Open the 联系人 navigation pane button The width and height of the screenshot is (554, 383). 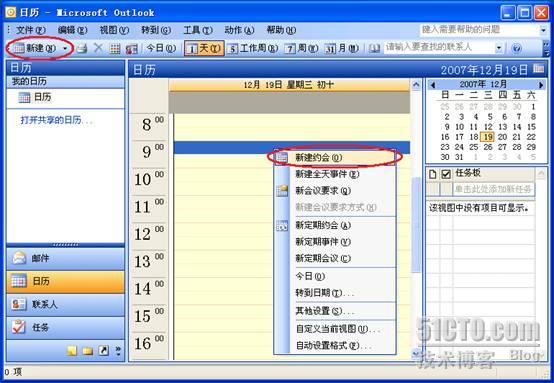(x=65, y=304)
